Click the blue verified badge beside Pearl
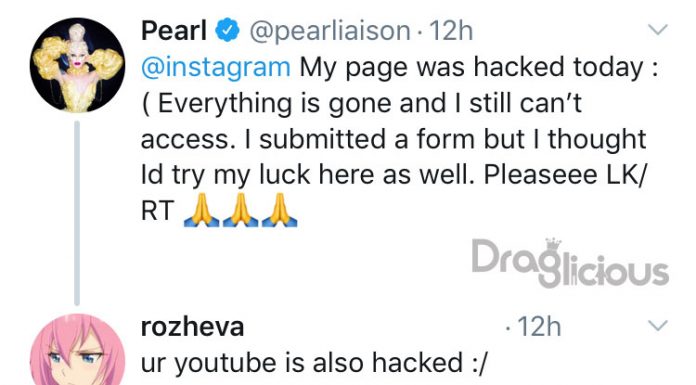The width and height of the screenshot is (696, 385). pyautogui.click(x=227, y=30)
